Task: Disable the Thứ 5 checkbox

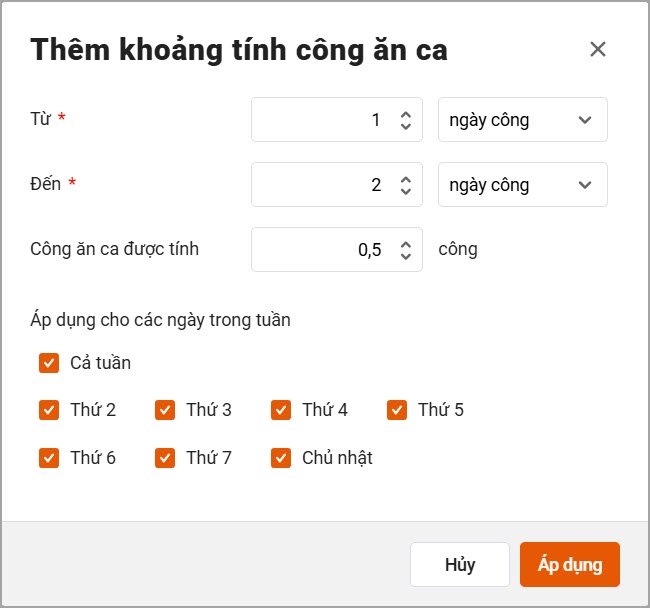Action: click(x=397, y=410)
